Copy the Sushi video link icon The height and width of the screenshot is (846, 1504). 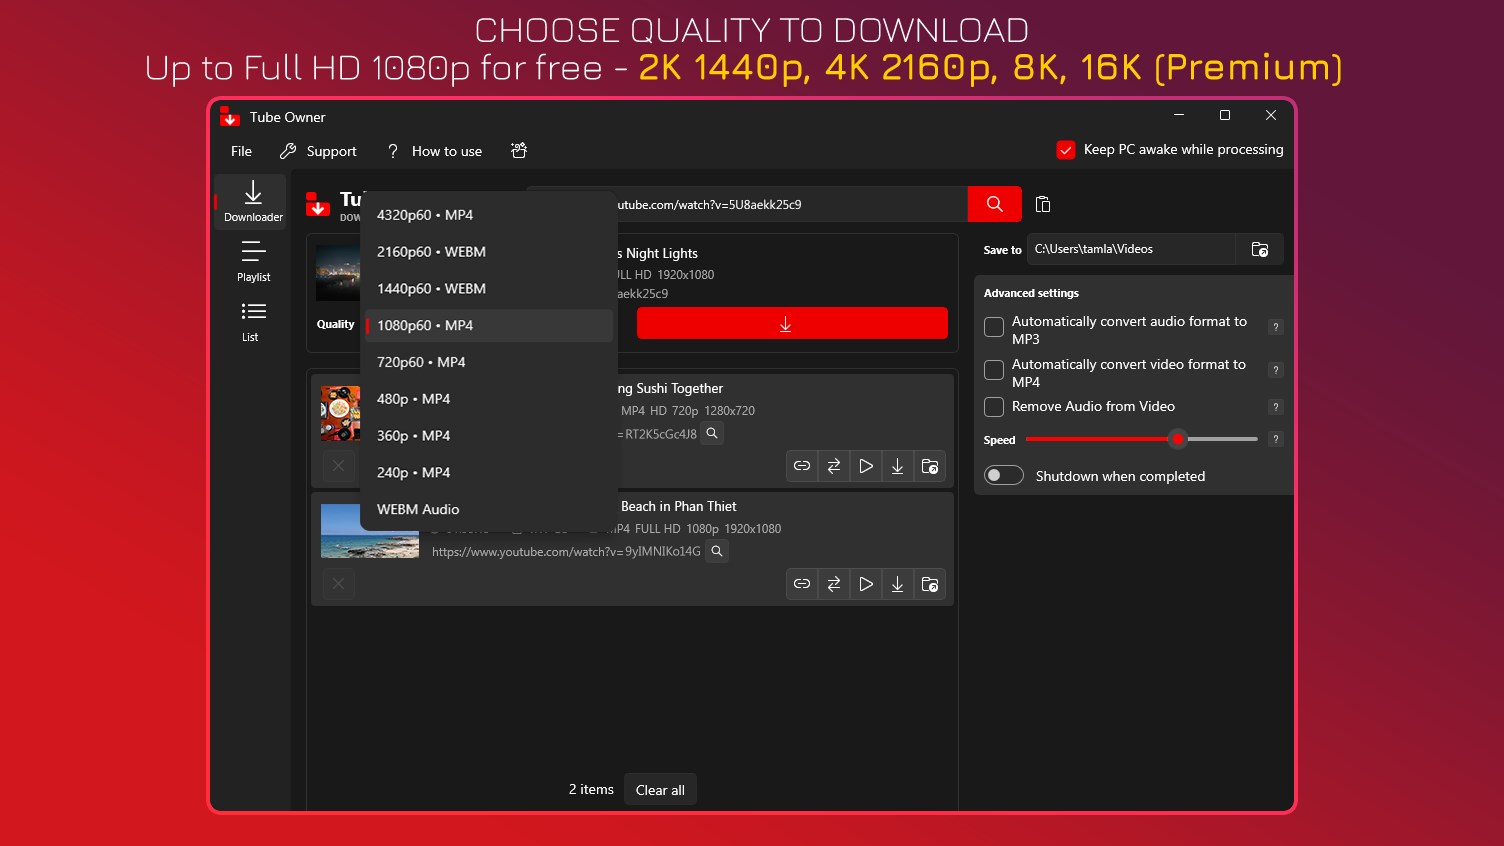tap(801, 466)
